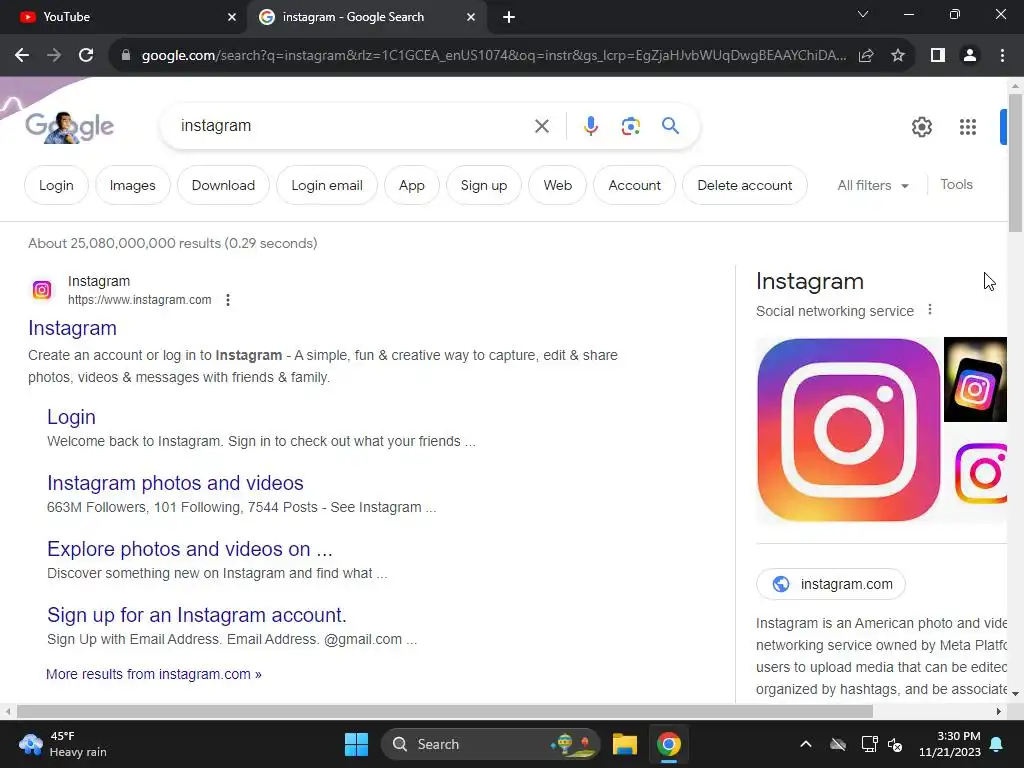Viewport: 1024px width, 768px height.
Task: Open the Login sitelink
Action: pos(71,417)
